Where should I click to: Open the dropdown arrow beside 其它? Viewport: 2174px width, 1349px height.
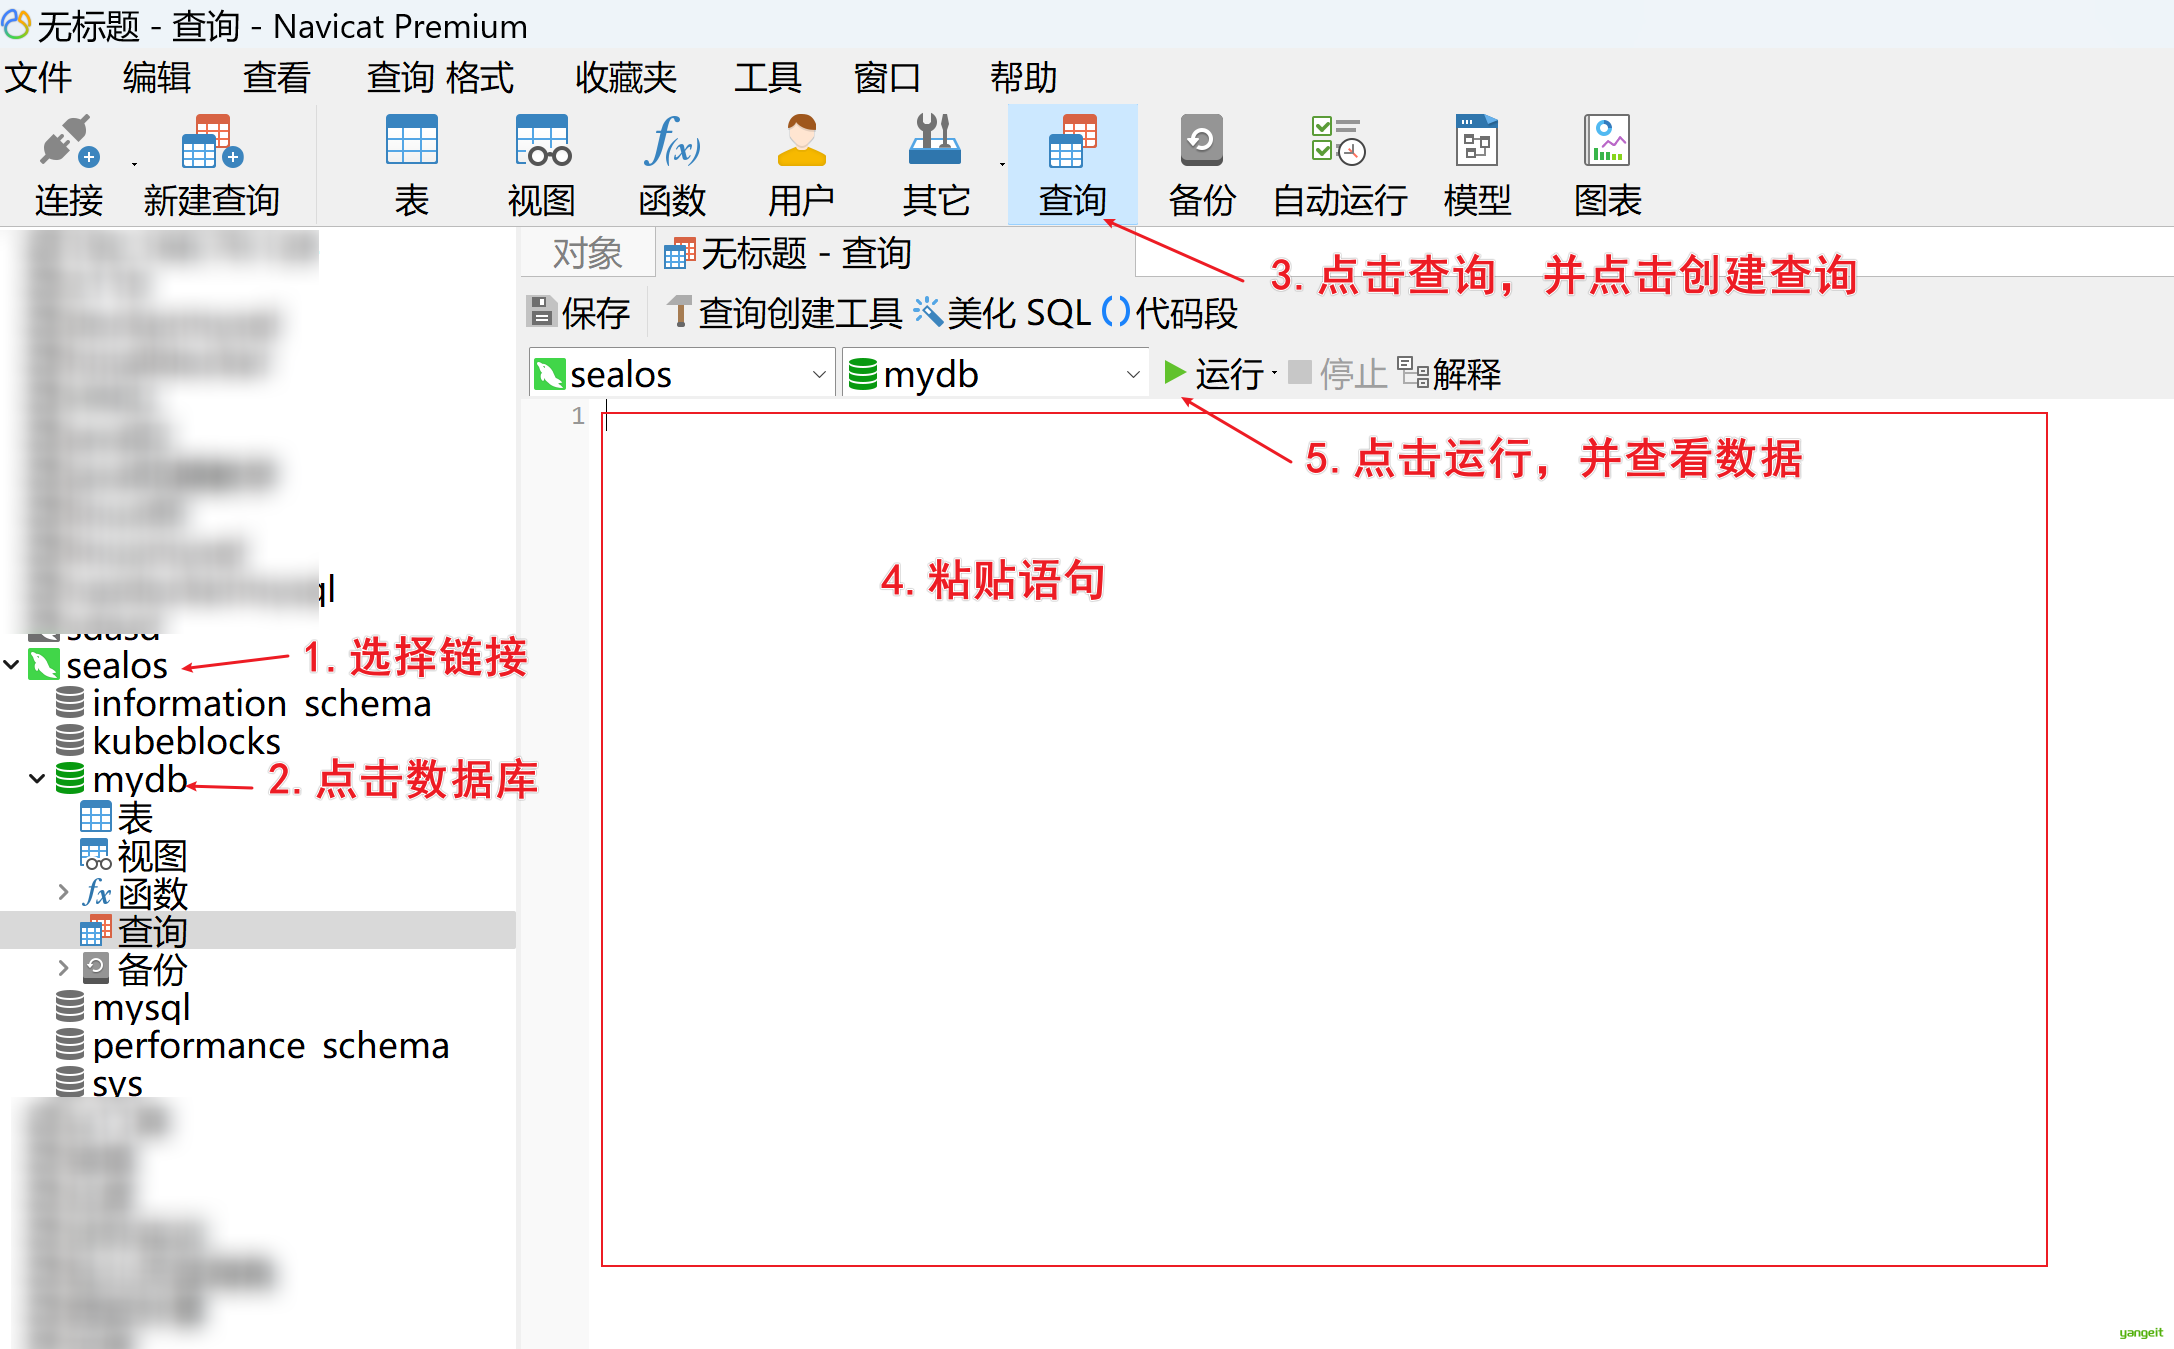1002,164
